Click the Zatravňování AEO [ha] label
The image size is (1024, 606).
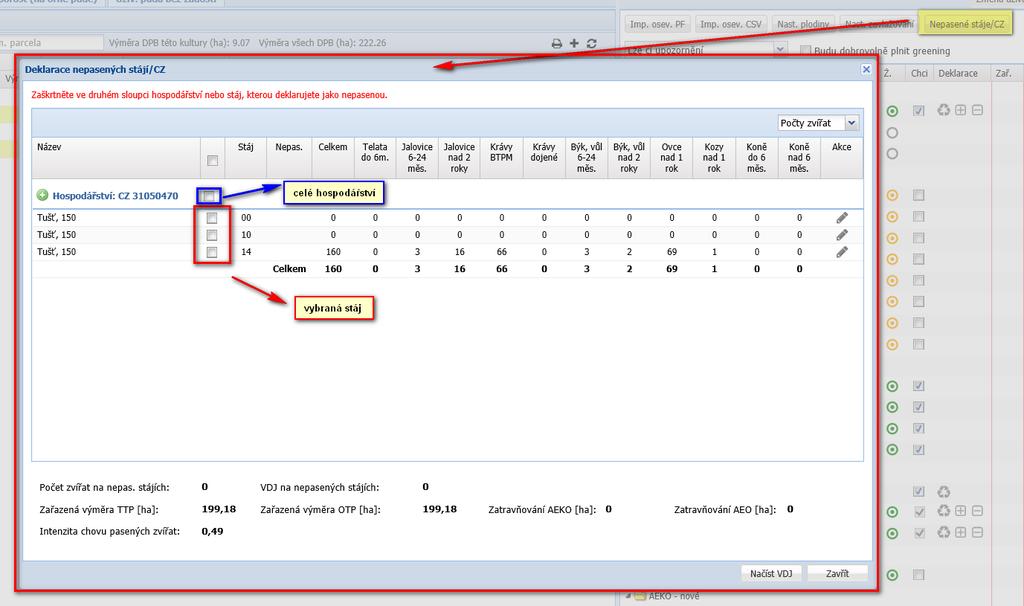tap(725, 509)
